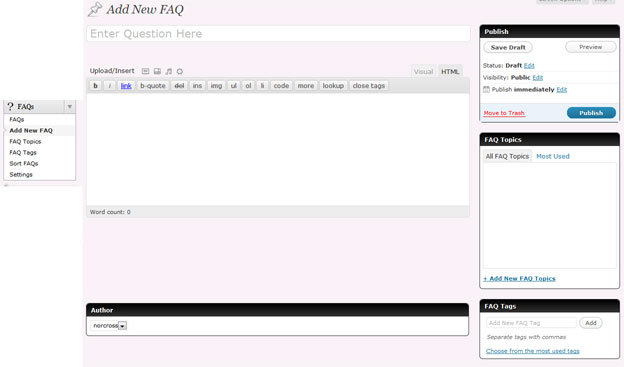Viewport: 624px width, 367px height.
Task: Click the Add Audio music note icon
Action: click(169, 71)
